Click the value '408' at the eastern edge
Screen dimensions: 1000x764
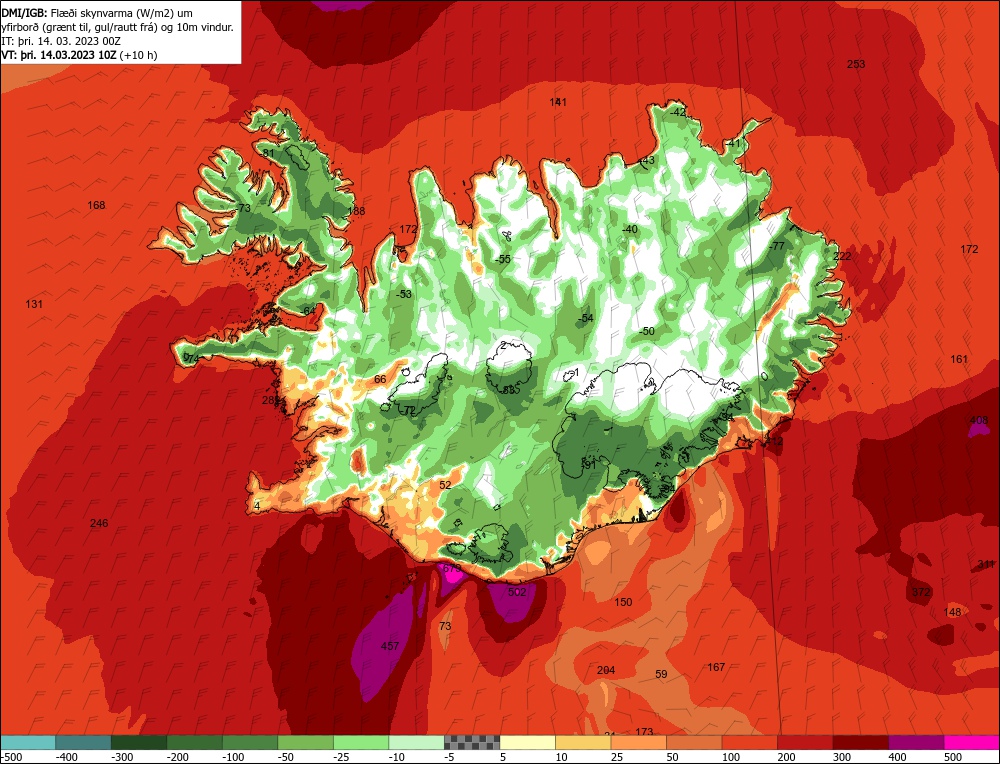pos(978,420)
